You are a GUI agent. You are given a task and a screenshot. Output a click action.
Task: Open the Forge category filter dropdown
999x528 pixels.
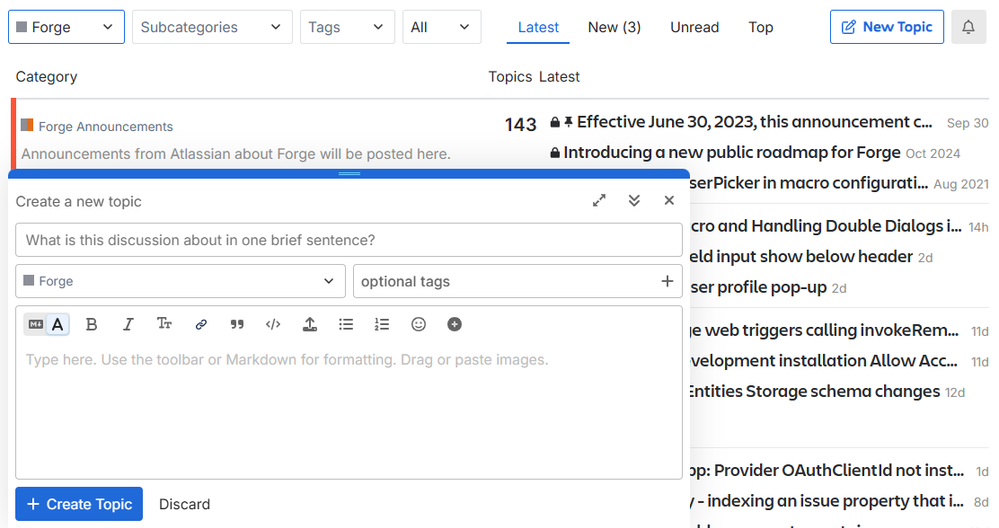pyautogui.click(x=66, y=27)
